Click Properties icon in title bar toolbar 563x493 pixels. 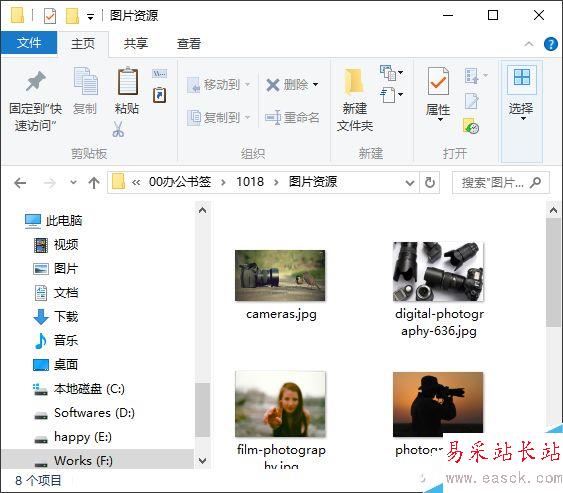tap(50, 16)
